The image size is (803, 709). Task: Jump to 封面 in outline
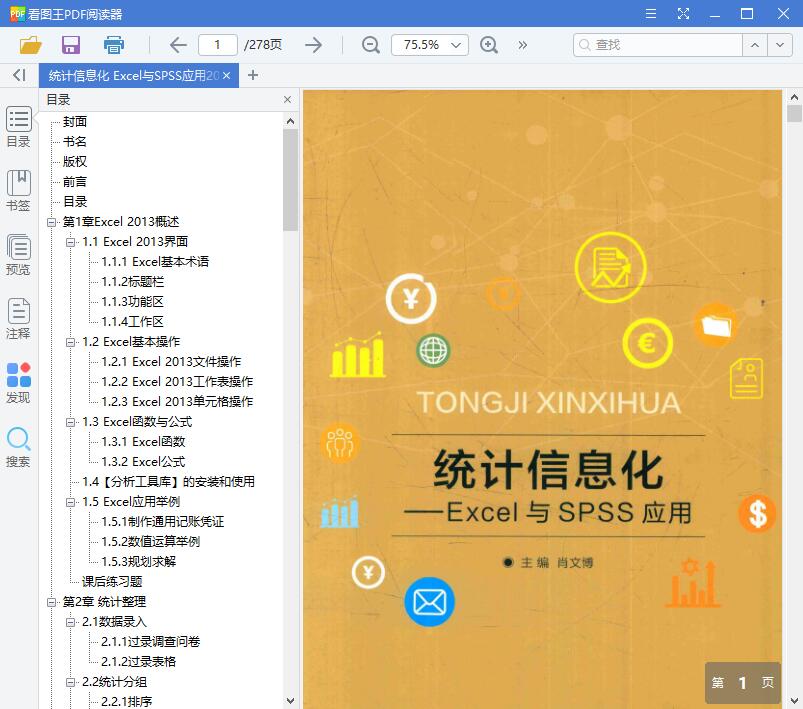(75, 121)
